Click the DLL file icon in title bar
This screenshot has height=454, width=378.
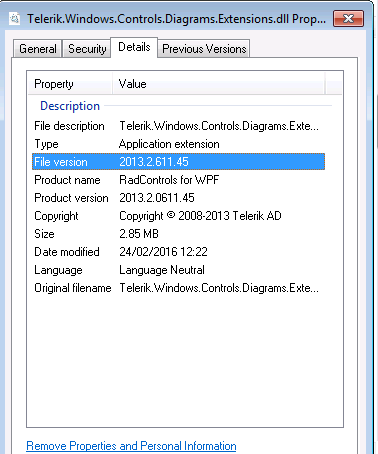(x=14, y=19)
